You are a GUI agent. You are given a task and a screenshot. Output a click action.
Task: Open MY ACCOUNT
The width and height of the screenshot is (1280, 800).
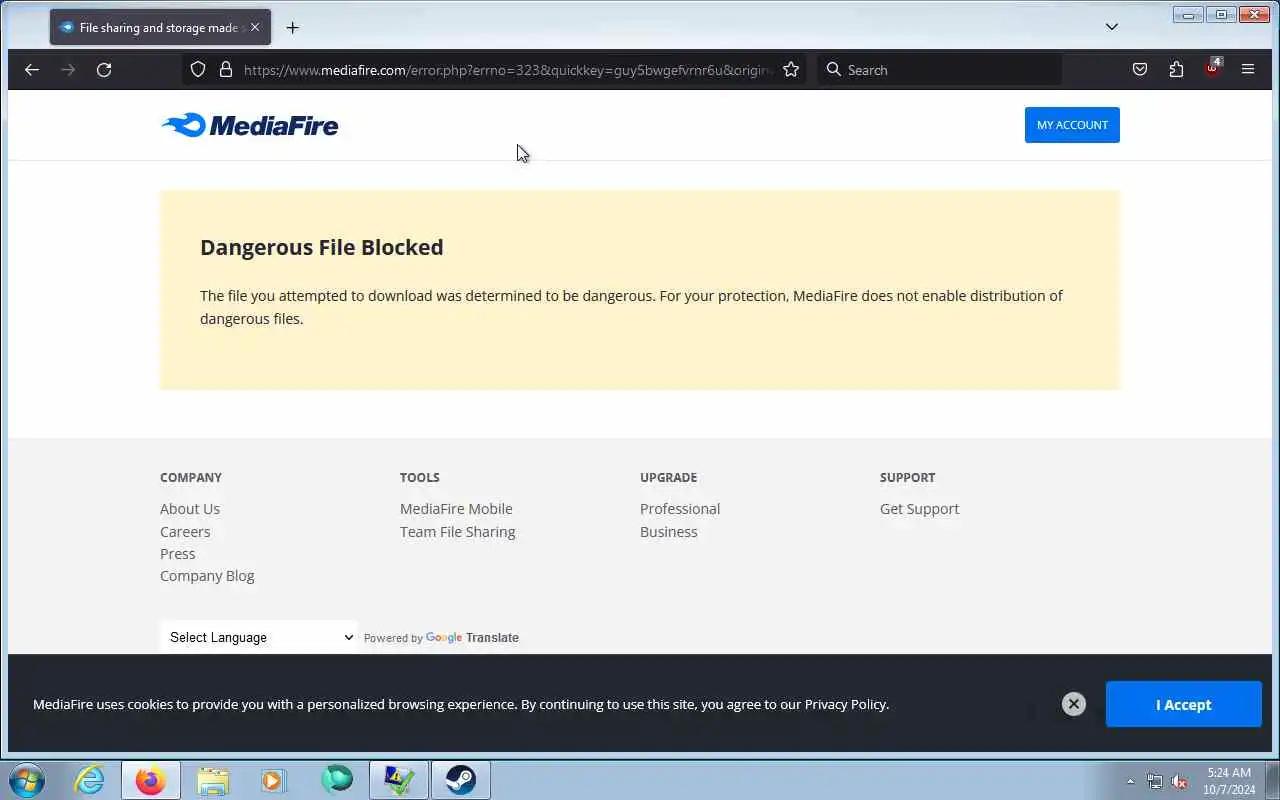(x=1072, y=125)
